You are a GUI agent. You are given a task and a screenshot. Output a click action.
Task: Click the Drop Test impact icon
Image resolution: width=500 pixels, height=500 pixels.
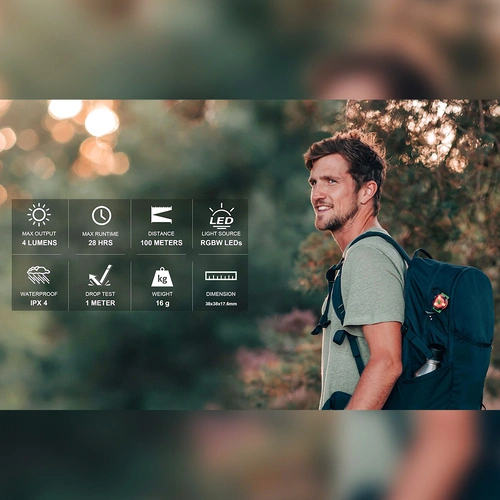pyautogui.click(x=100, y=275)
